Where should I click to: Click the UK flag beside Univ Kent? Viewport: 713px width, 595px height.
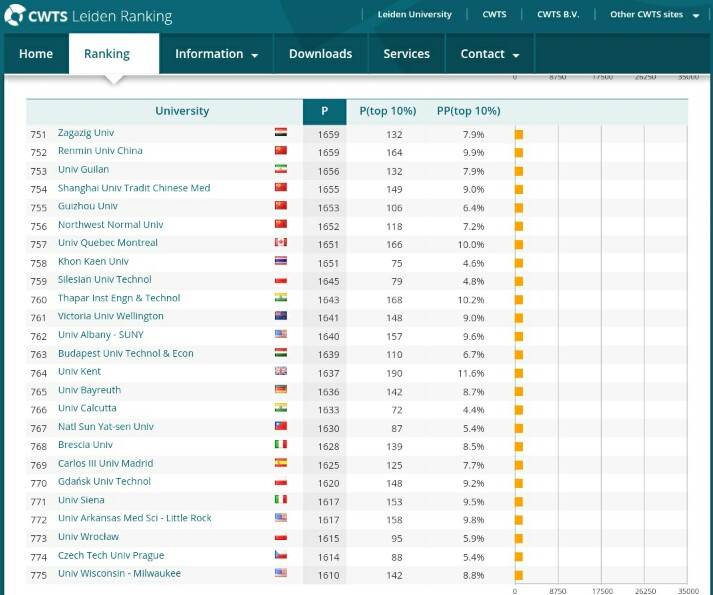coord(281,372)
